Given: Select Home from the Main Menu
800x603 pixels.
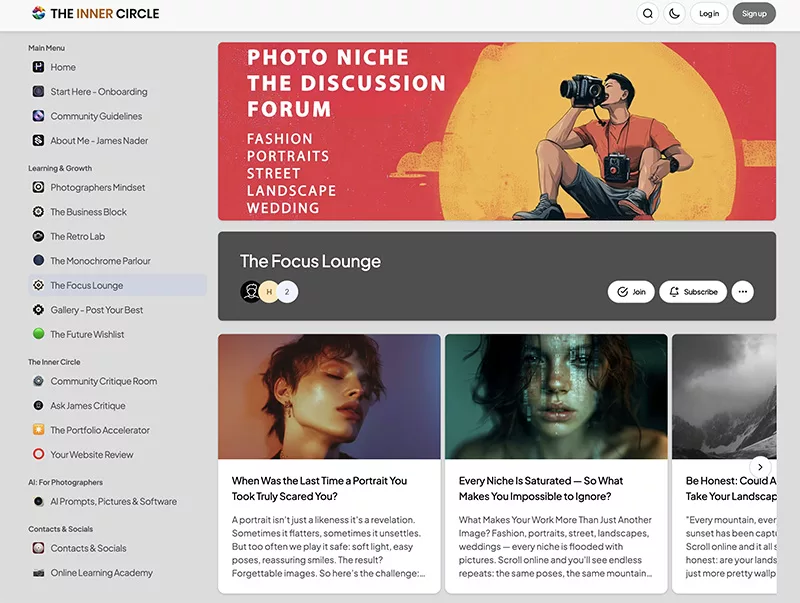Looking at the screenshot, I should coord(63,67).
